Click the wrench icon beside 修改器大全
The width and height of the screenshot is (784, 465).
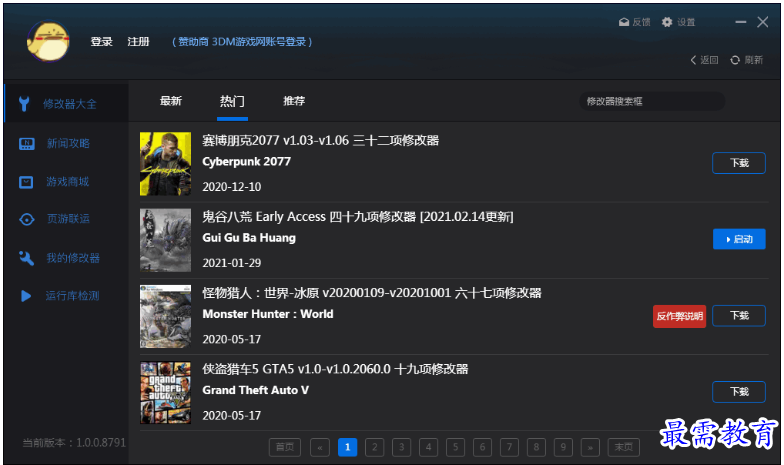pyautogui.click(x=24, y=104)
